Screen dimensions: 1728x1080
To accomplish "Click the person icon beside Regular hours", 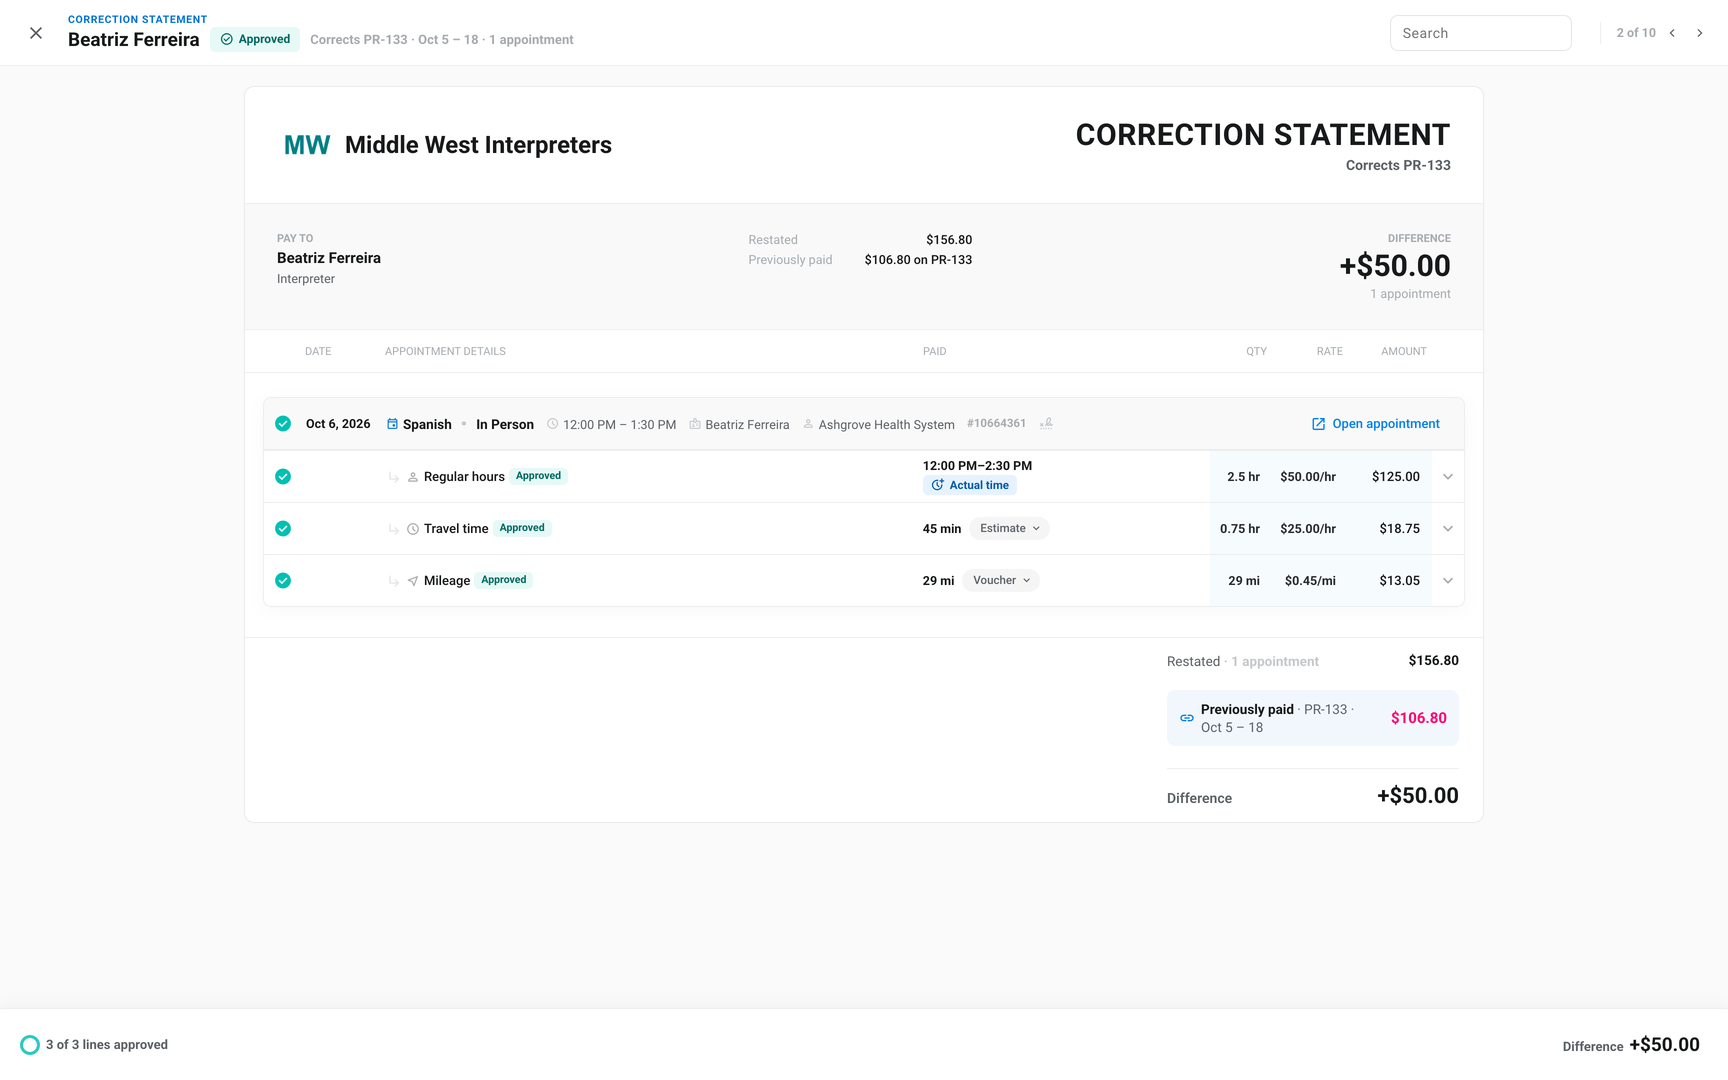I will tap(412, 477).
